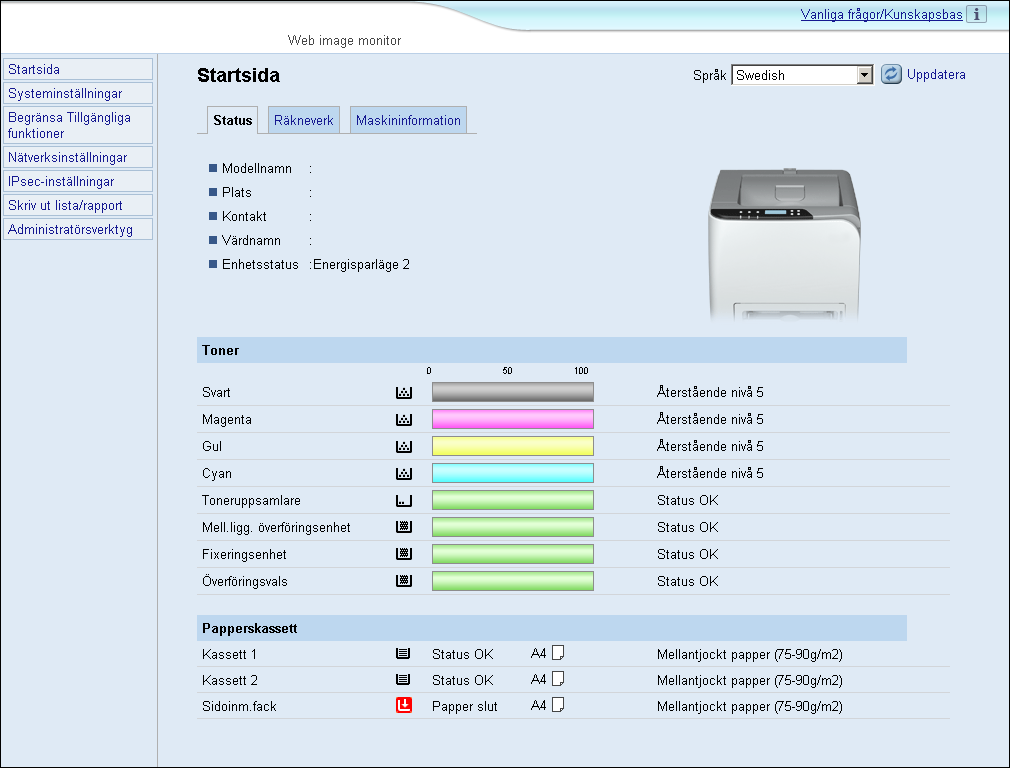Click the Gul toner cartridge icon

[404, 446]
